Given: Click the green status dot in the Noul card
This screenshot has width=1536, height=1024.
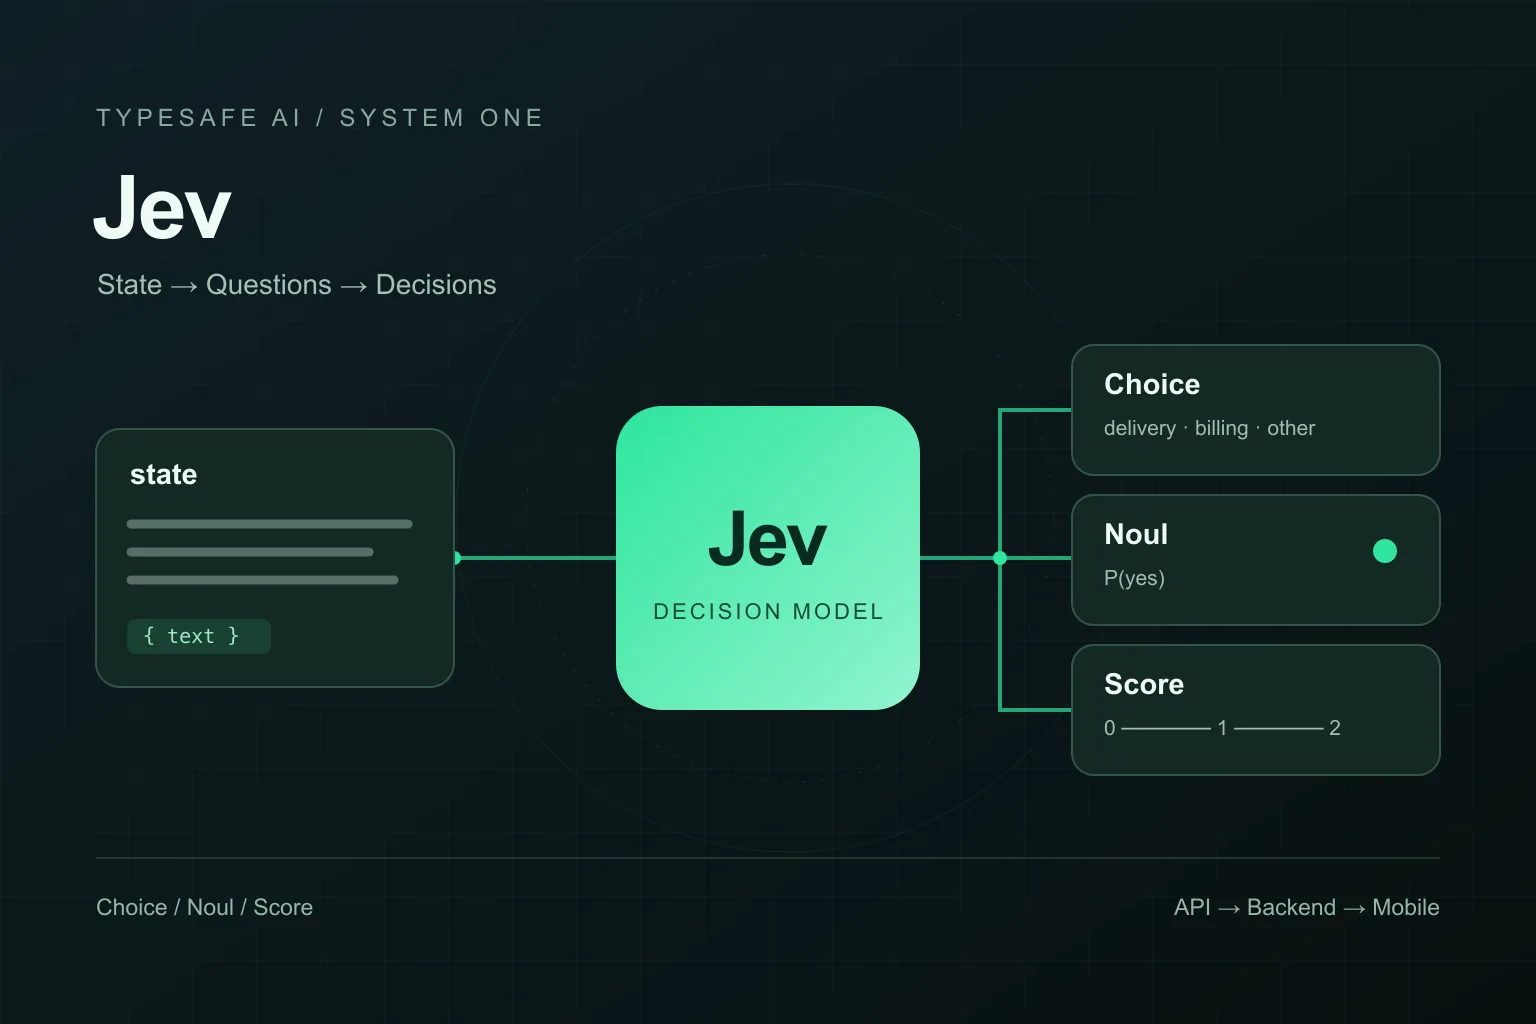Looking at the screenshot, I should (x=1385, y=551).
